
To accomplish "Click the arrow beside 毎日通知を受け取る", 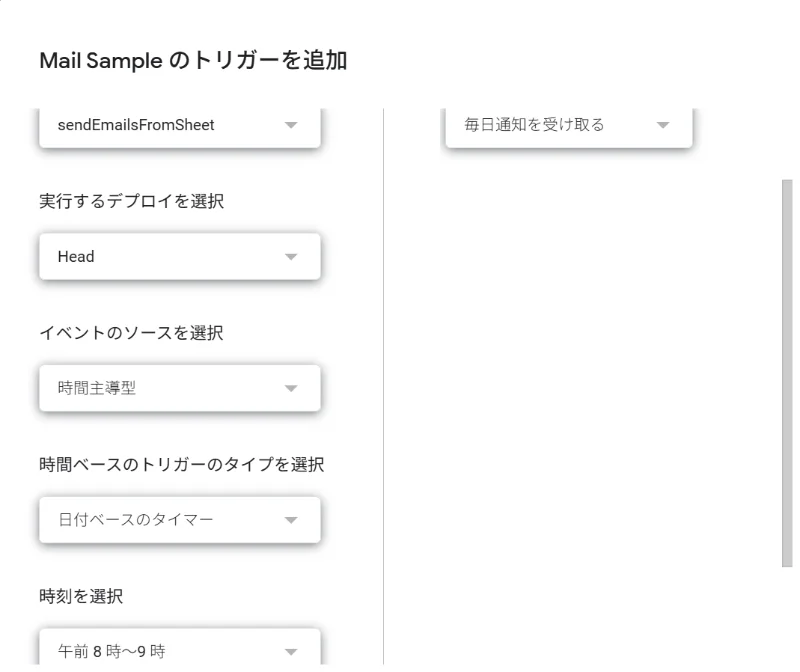I will [x=662, y=126].
